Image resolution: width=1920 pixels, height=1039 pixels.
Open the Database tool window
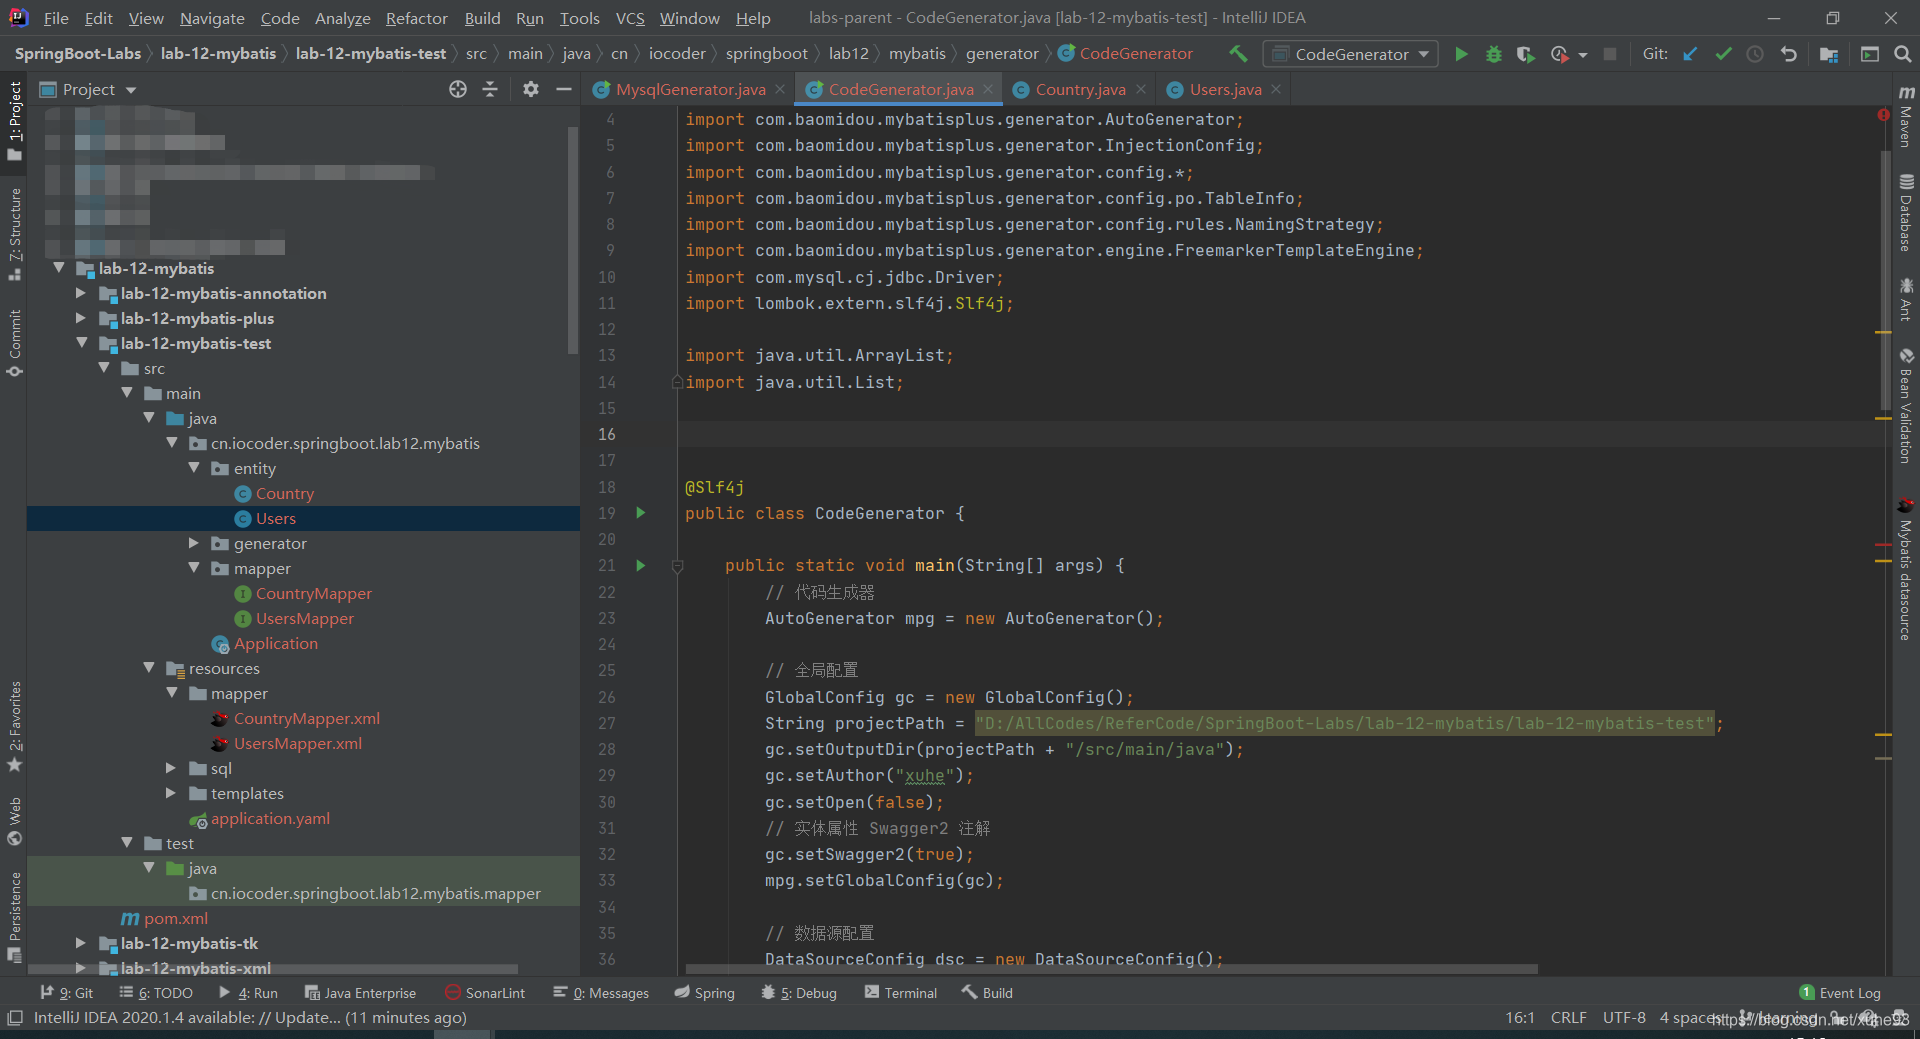coord(1906,213)
